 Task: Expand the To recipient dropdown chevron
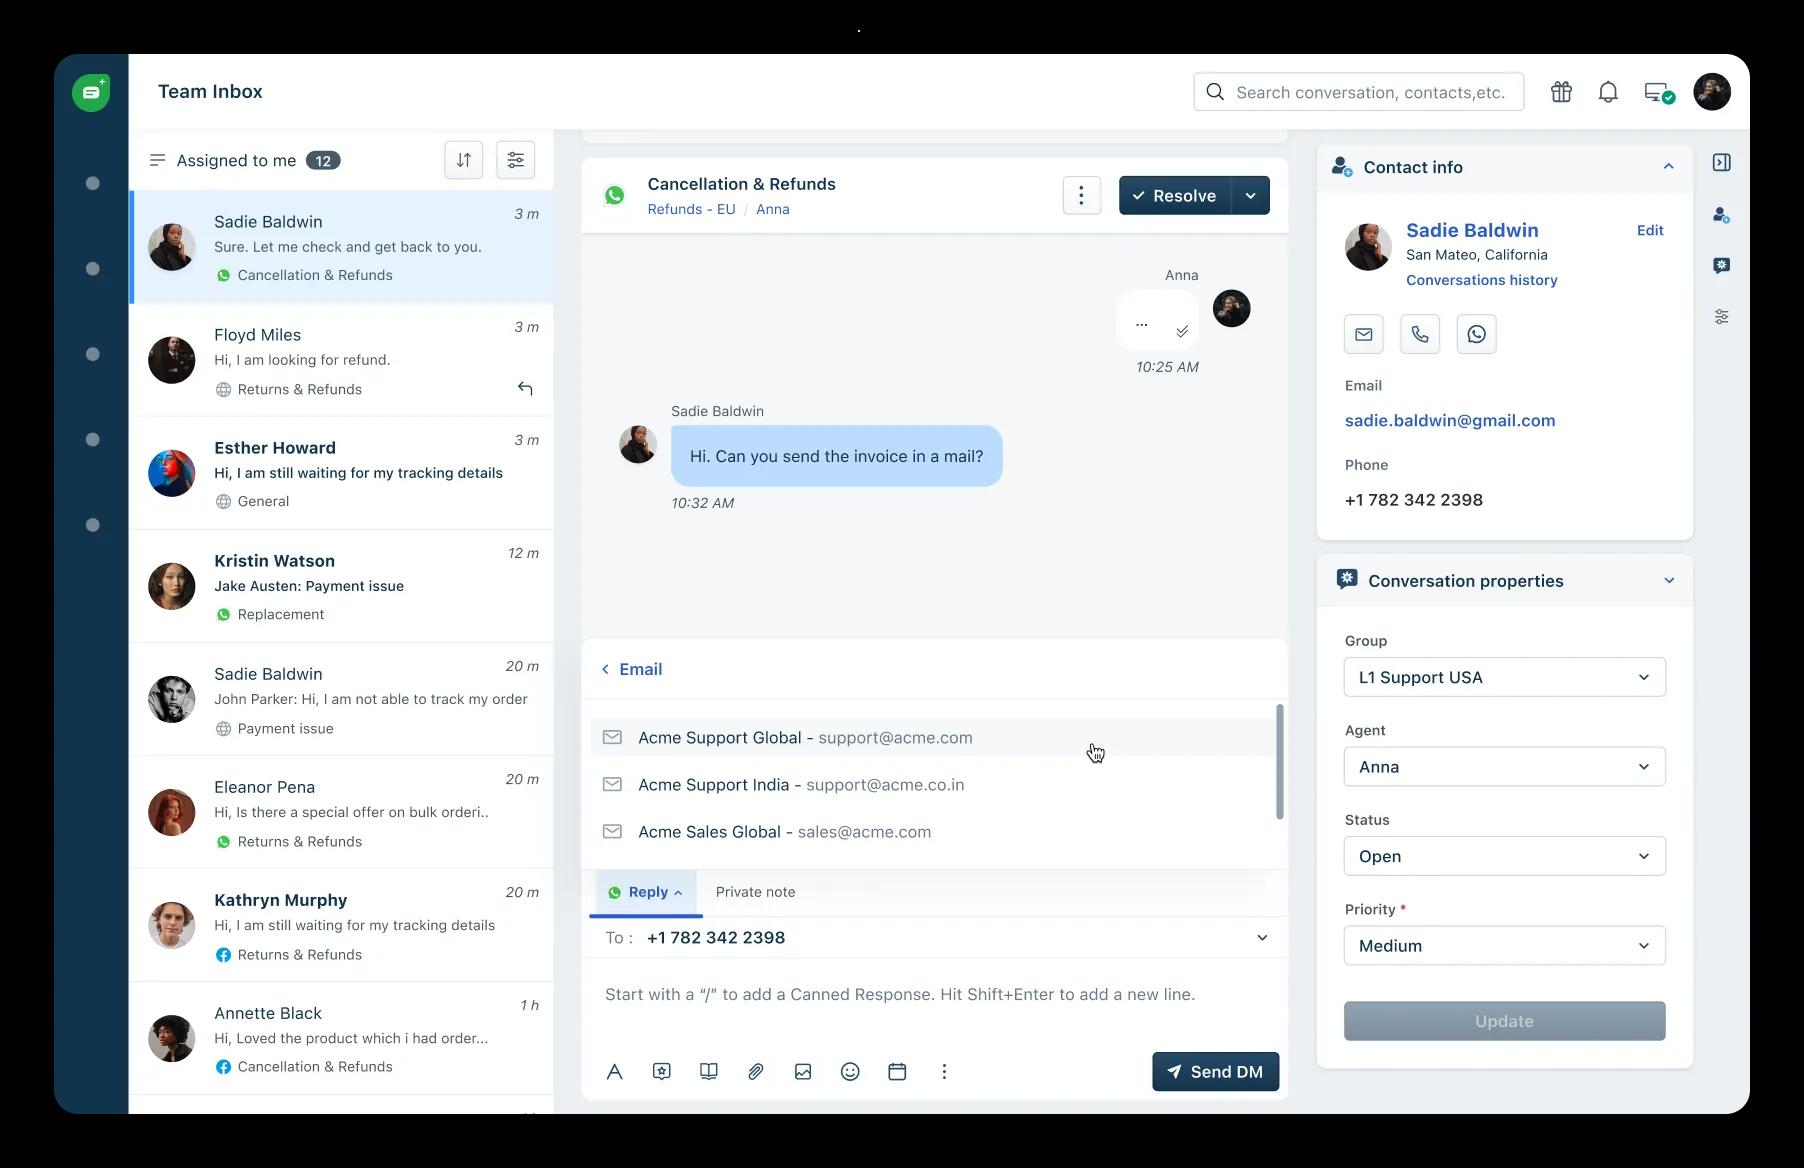(1262, 938)
